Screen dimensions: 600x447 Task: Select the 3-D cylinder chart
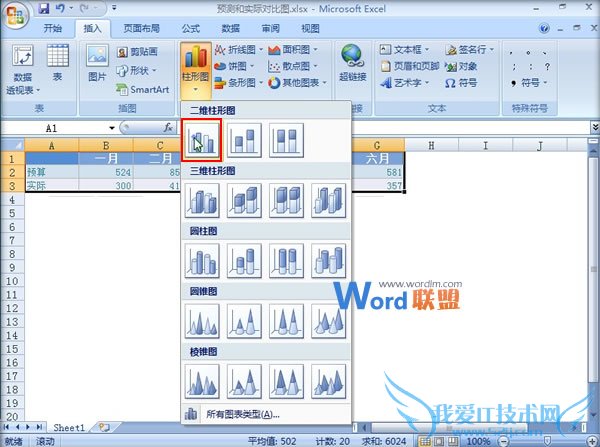click(328, 261)
